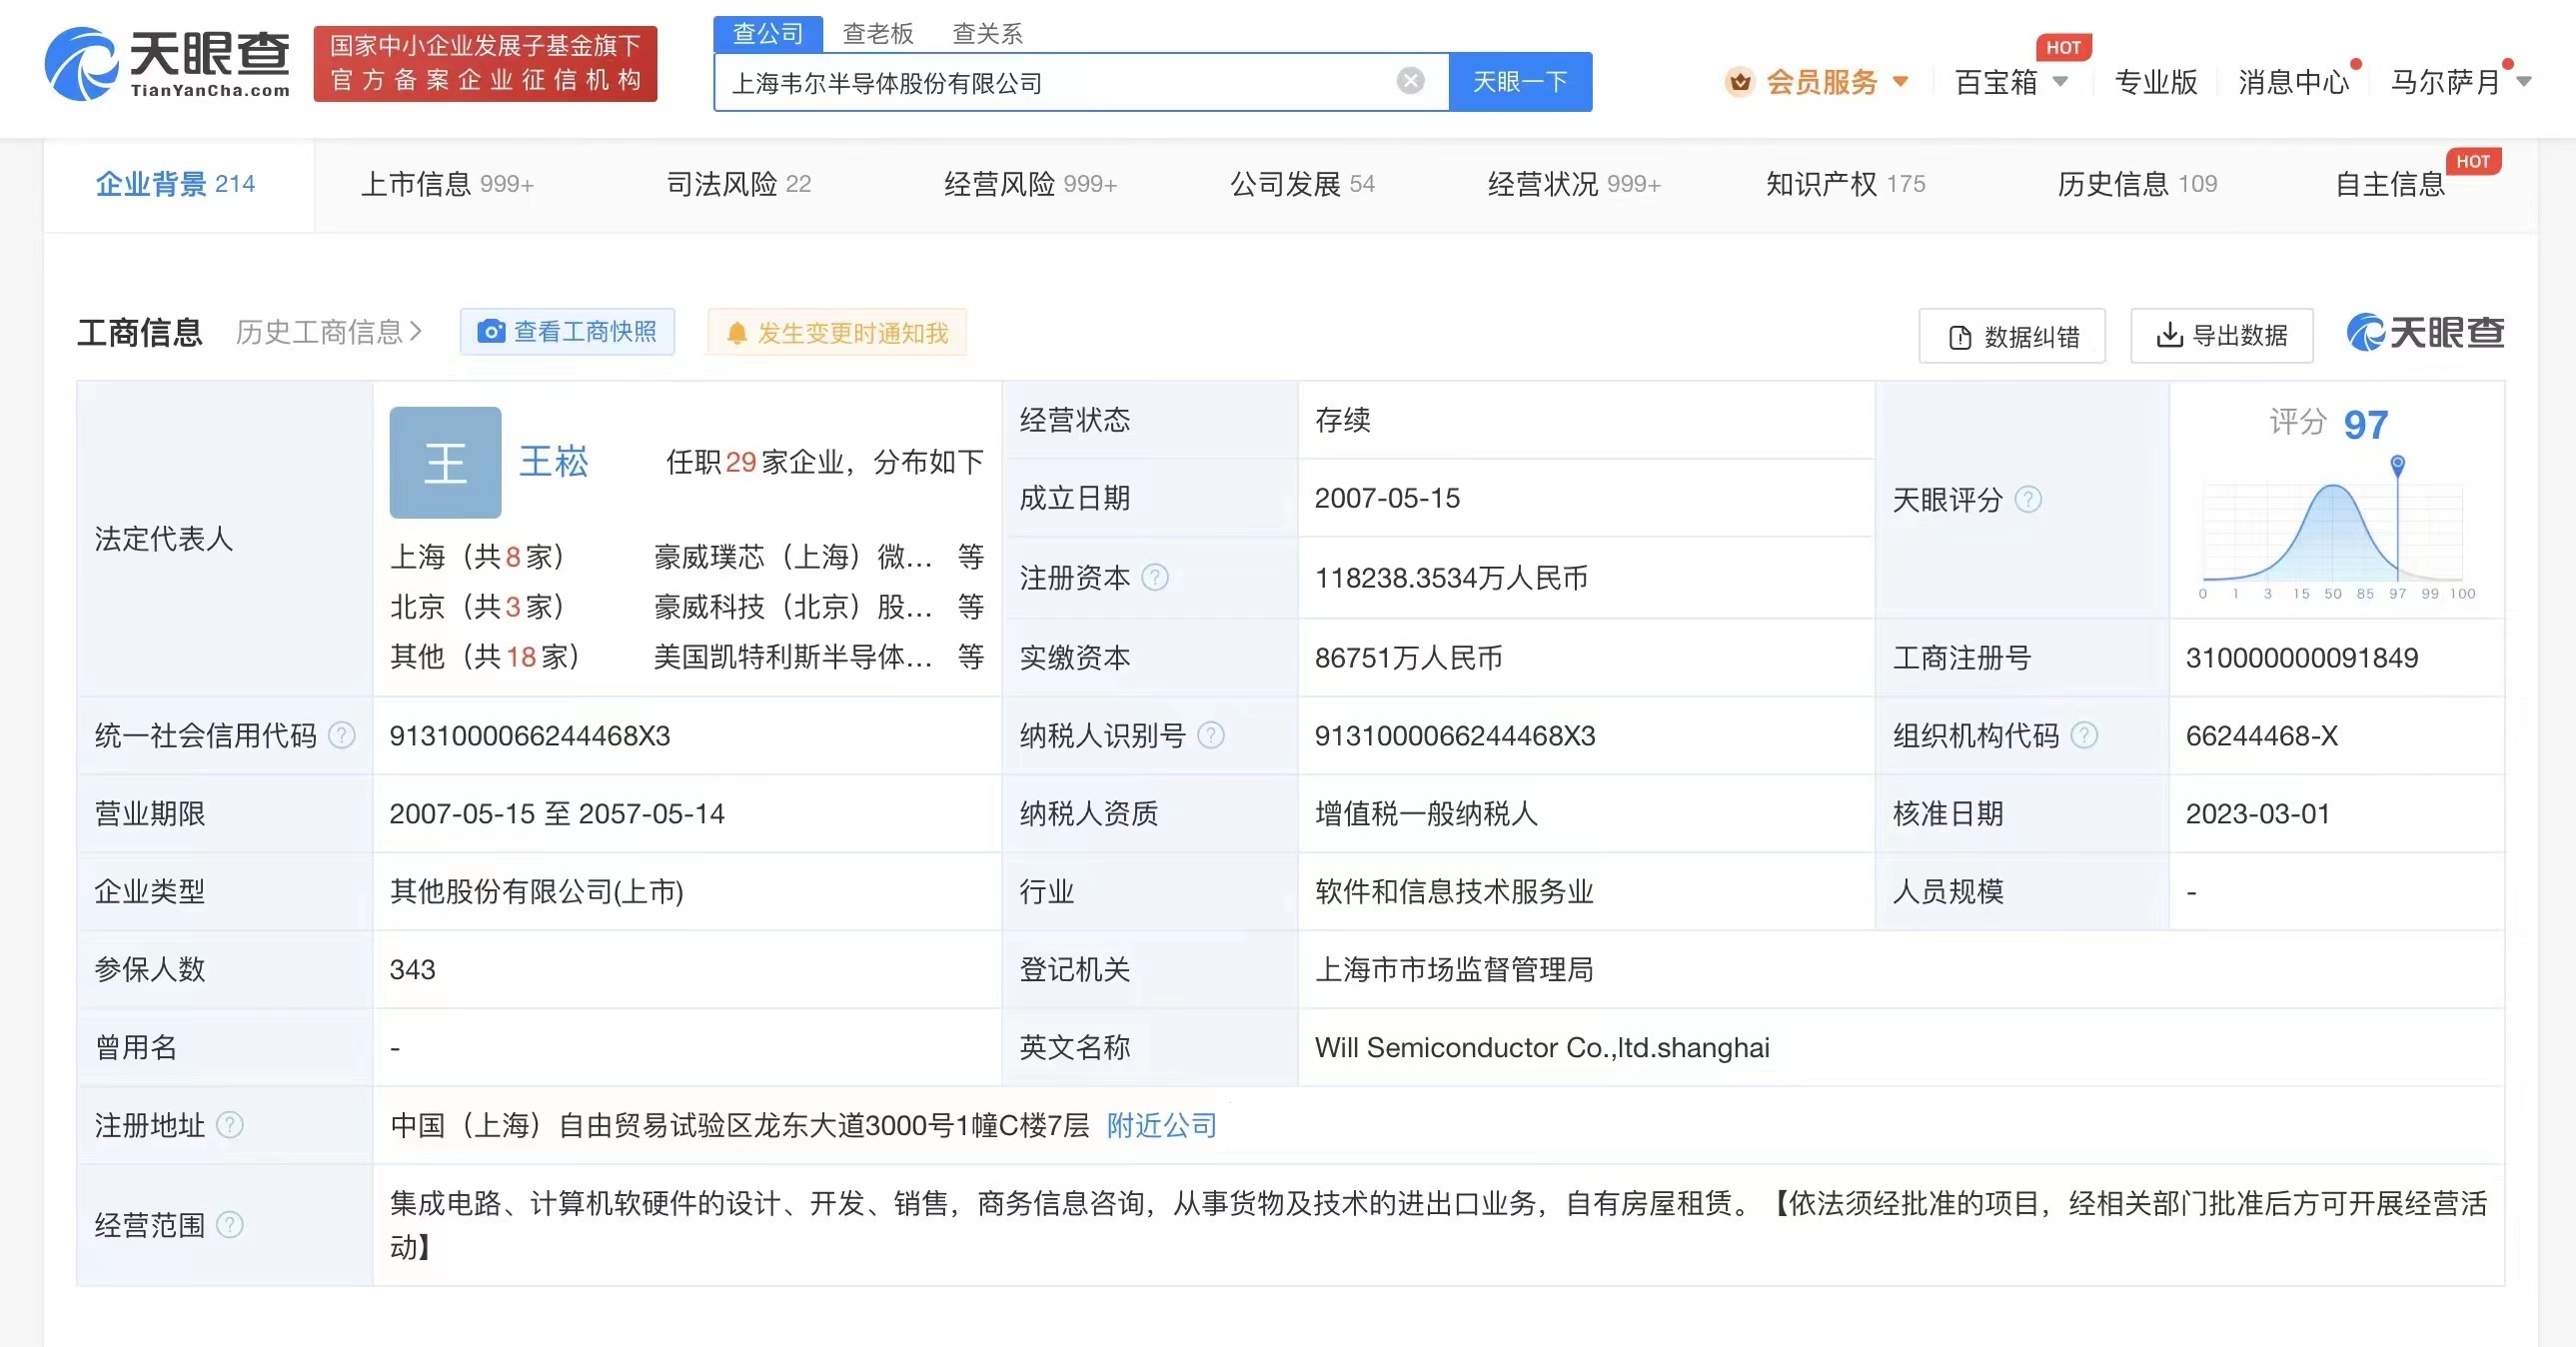Click the 数据纠错 correction icon
Viewport: 2576px width, 1347px height.
click(x=1958, y=336)
